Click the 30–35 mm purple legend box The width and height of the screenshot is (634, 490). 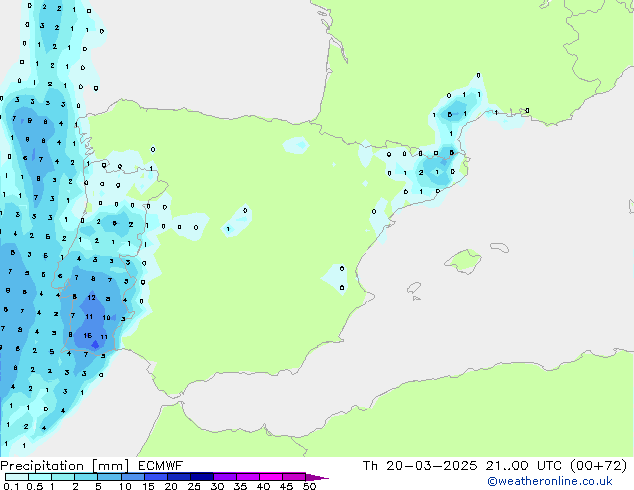point(224,477)
